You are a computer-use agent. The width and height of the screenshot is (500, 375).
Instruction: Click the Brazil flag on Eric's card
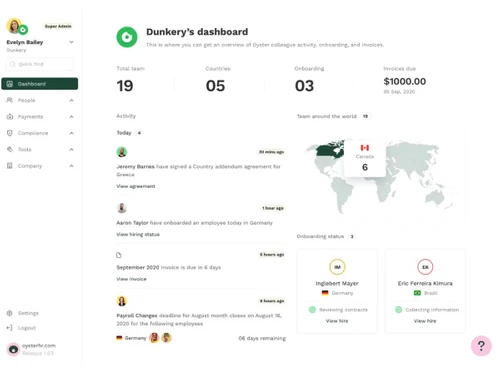coord(417,293)
